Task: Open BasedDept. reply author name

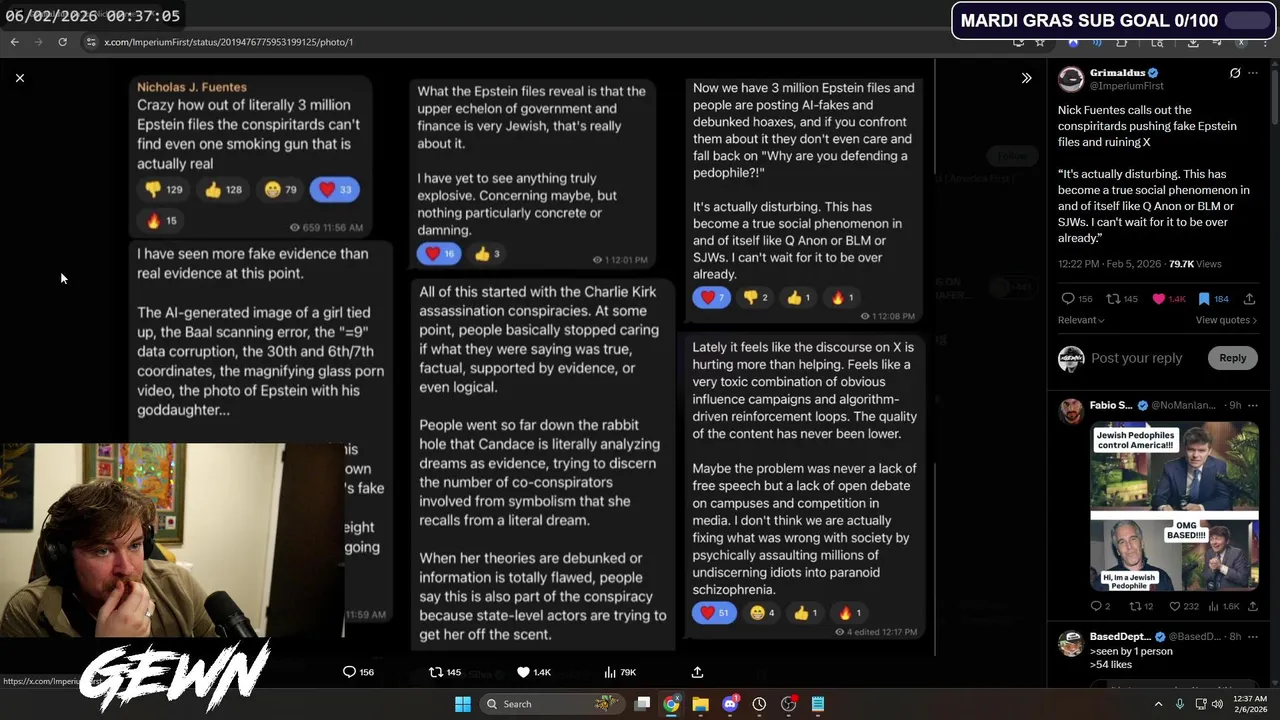Action: click(1120, 636)
